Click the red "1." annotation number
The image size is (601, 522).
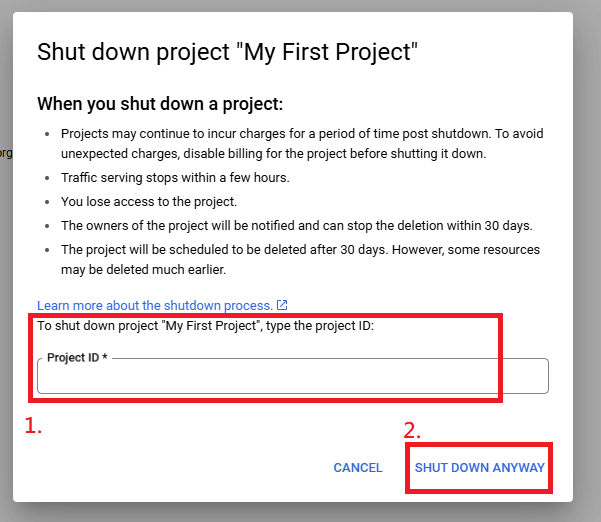33,426
